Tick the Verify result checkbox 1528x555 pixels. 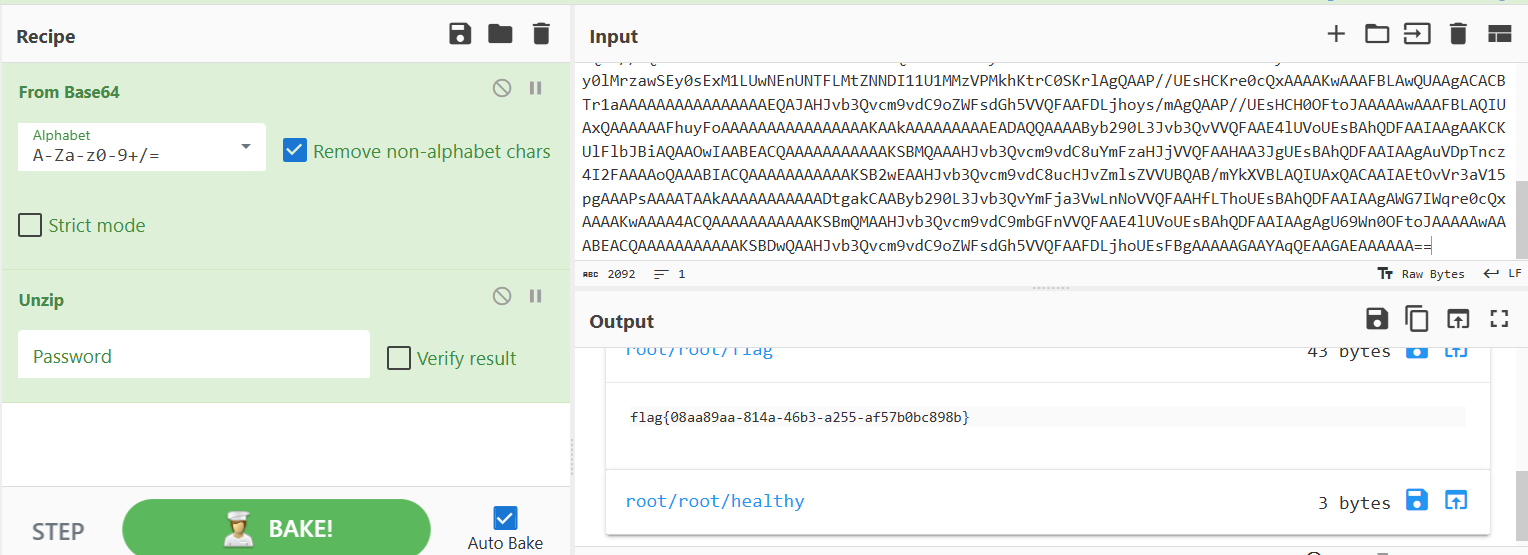(x=399, y=358)
